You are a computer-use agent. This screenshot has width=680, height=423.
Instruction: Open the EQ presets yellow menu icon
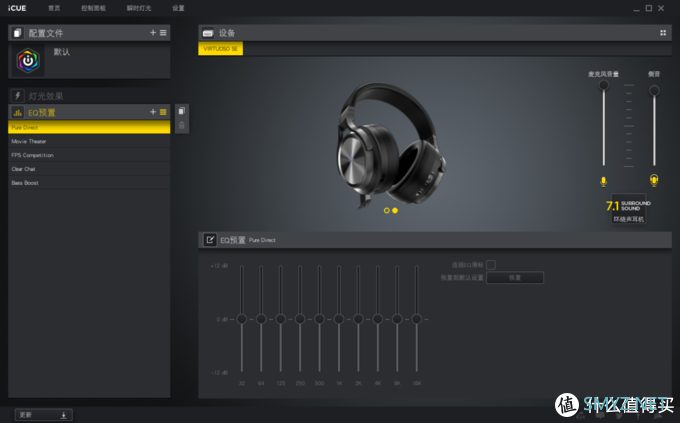(x=163, y=112)
